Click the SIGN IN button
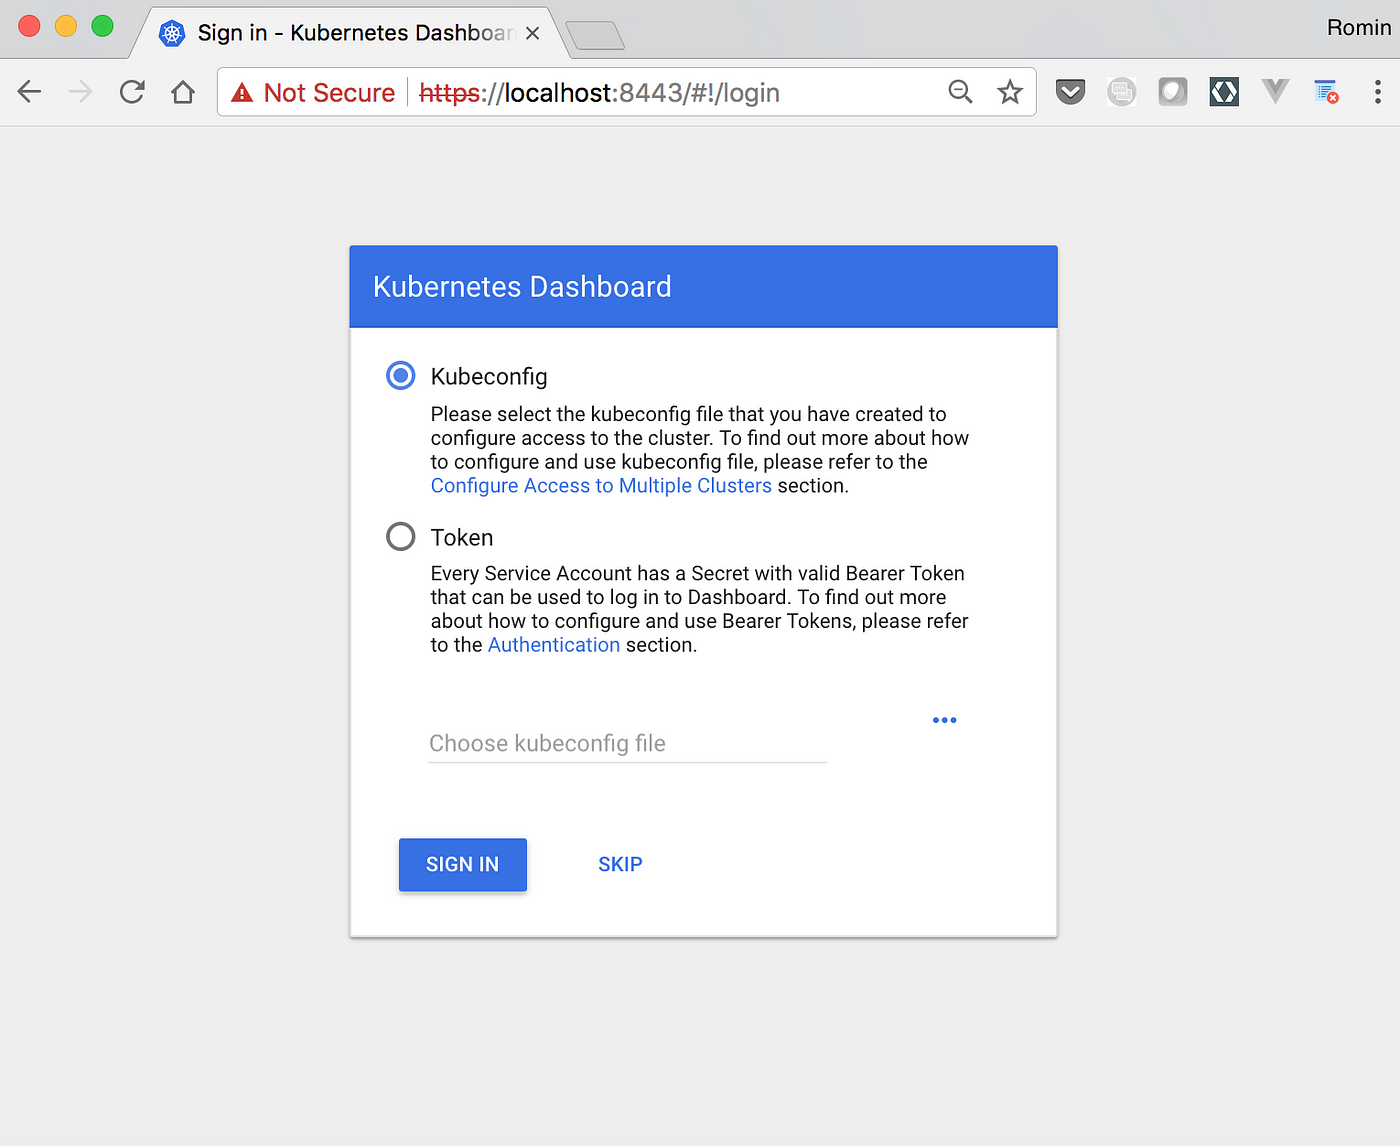The image size is (1400, 1146). pos(463,865)
